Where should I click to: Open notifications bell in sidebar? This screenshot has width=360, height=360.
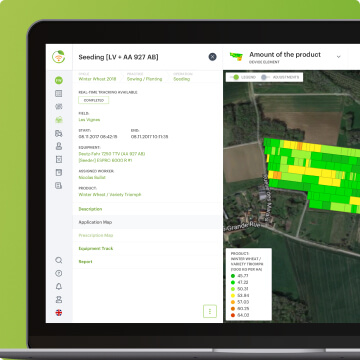59,286
